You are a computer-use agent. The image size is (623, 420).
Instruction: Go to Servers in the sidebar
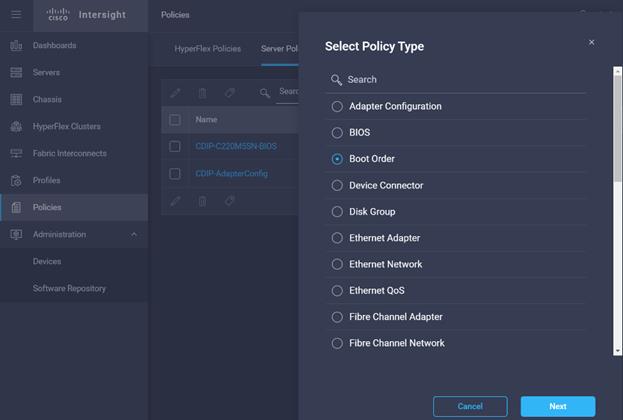coord(46,72)
